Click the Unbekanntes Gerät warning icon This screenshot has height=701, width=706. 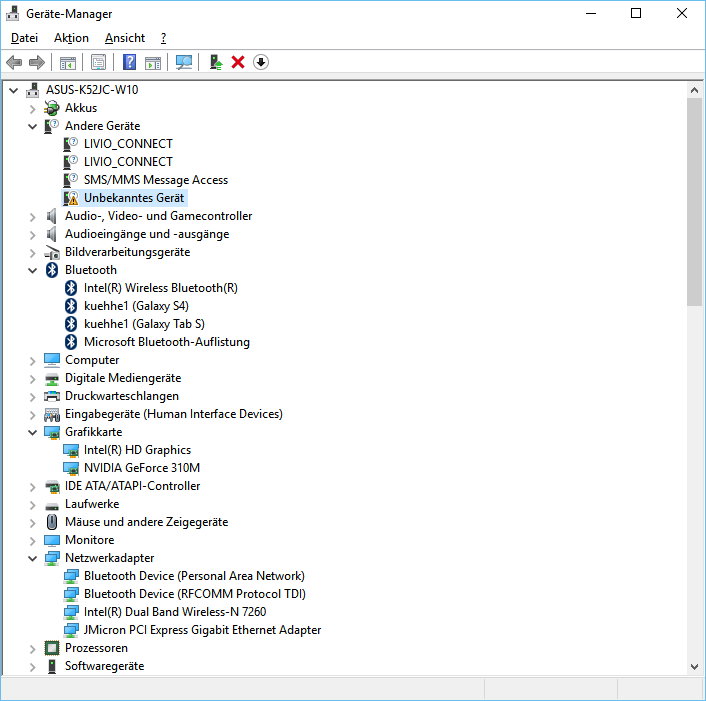(x=71, y=198)
